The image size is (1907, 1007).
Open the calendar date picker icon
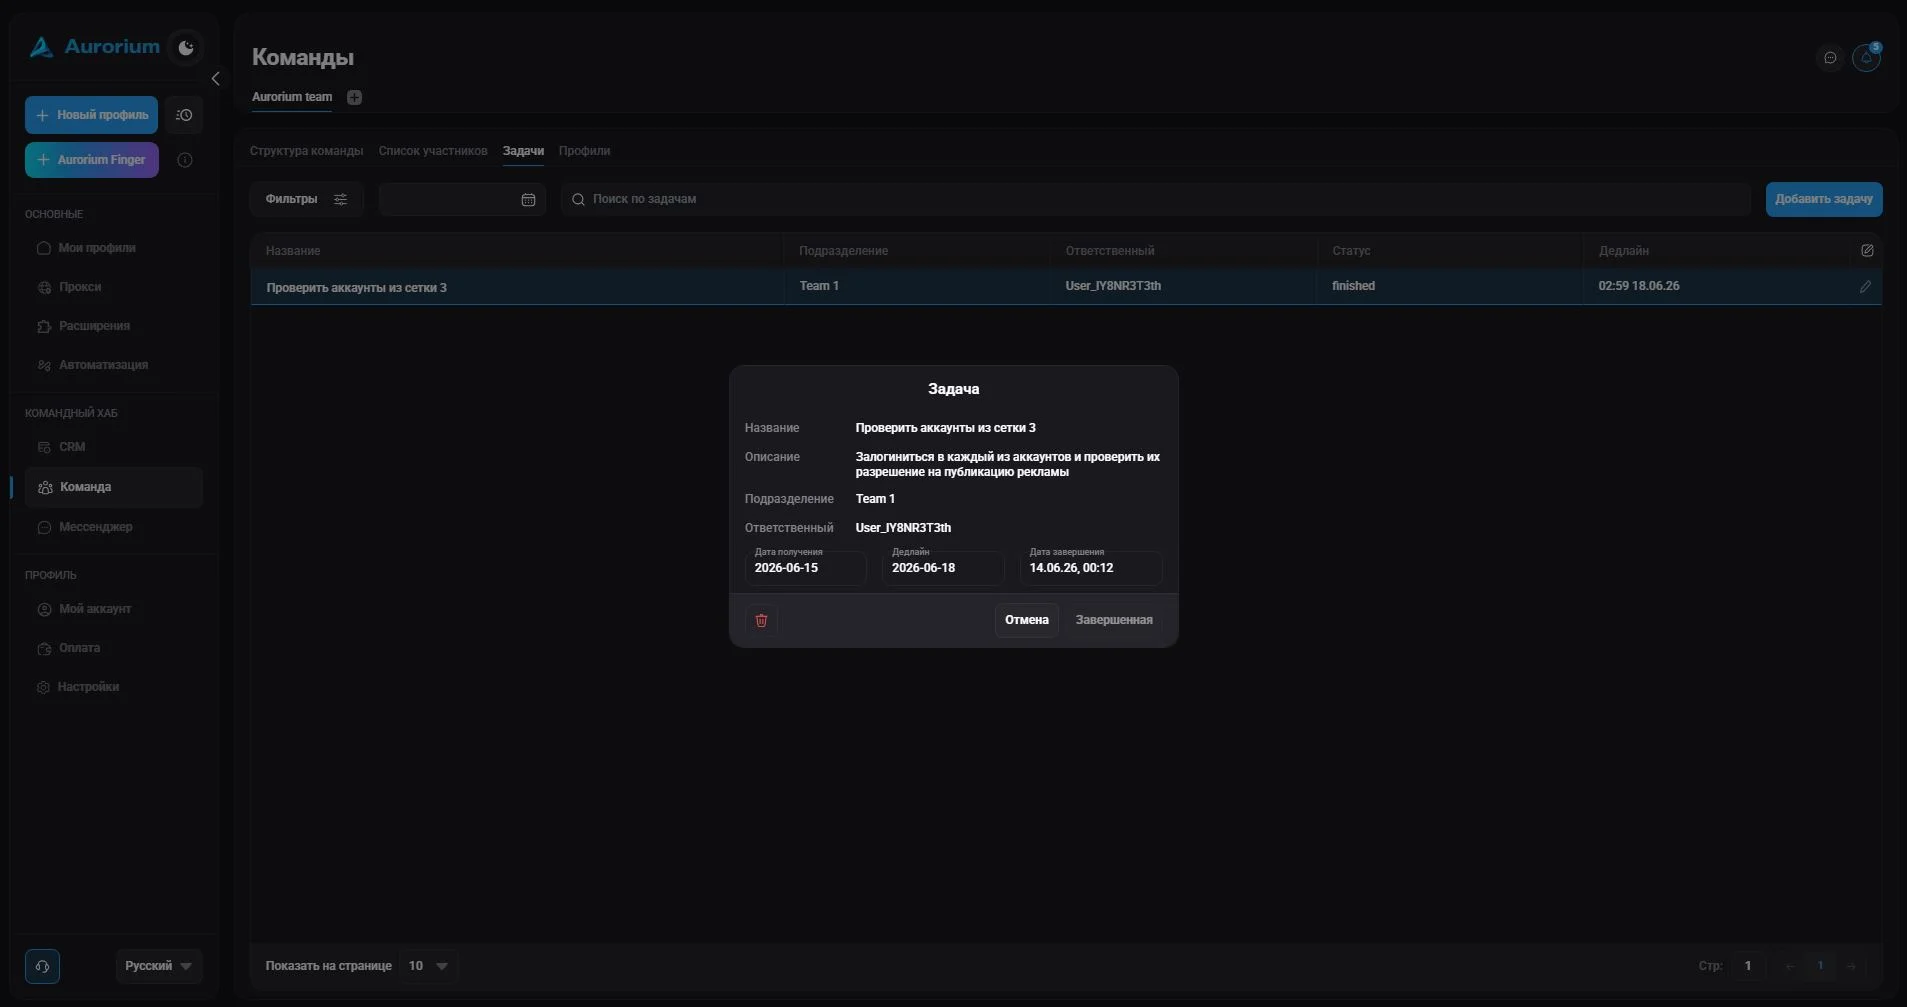click(x=528, y=200)
